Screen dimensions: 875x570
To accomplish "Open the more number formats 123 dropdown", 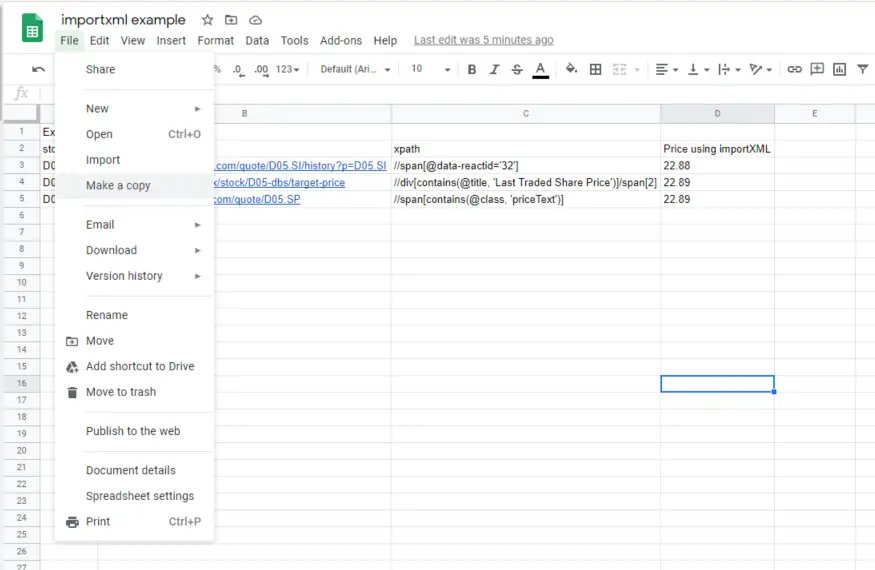I will (x=287, y=69).
